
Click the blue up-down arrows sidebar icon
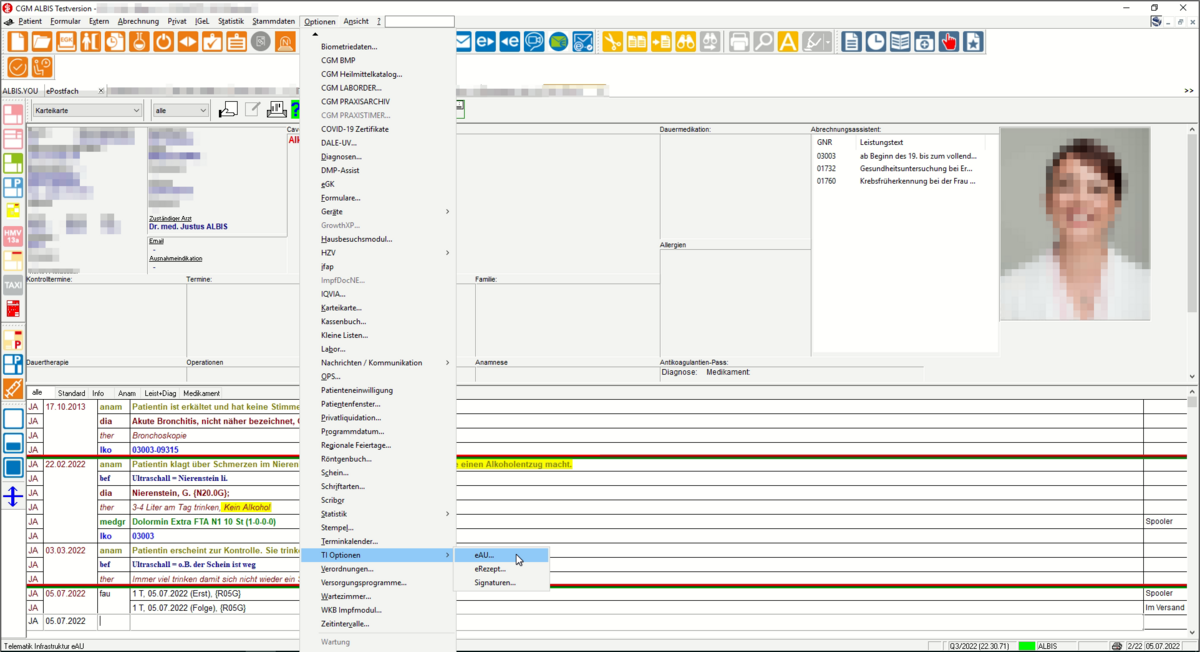(13, 496)
